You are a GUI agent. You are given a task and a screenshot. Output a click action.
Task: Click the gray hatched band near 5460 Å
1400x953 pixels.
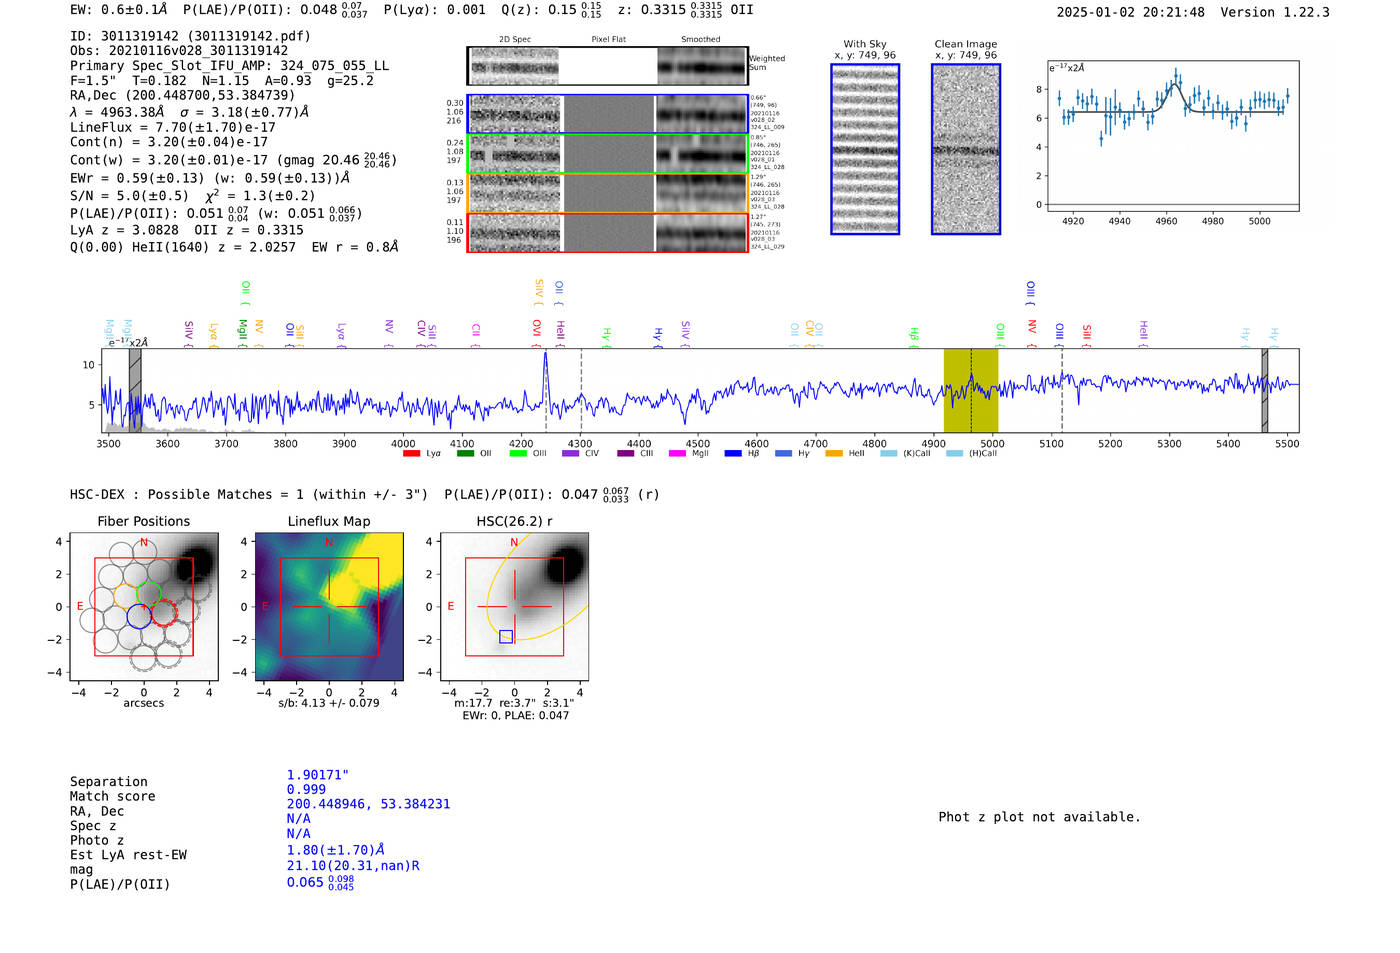tap(1264, 390)
